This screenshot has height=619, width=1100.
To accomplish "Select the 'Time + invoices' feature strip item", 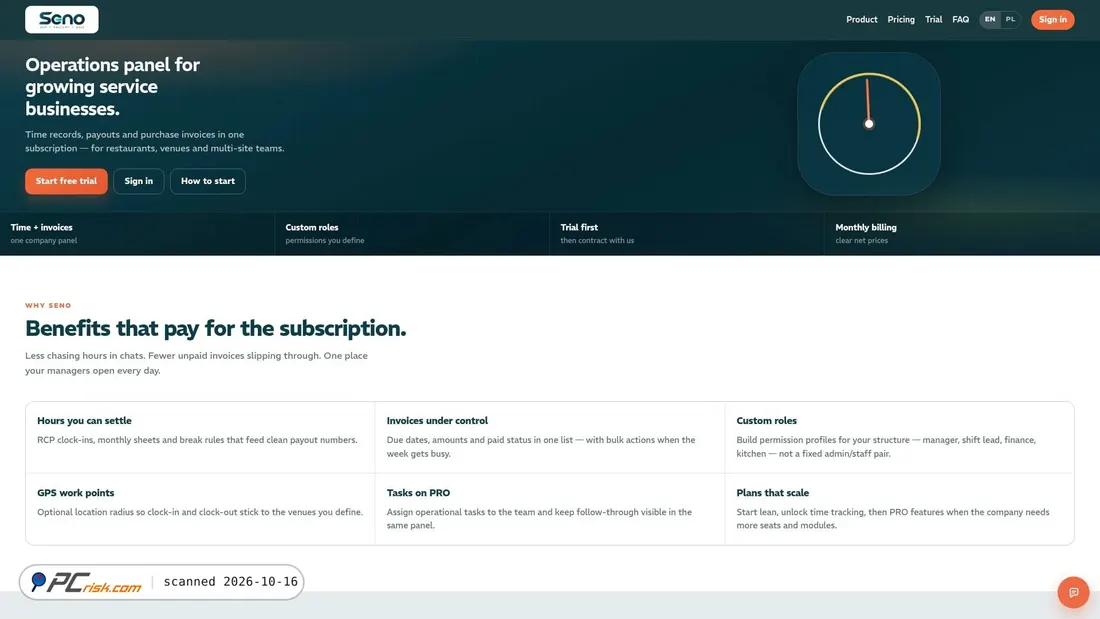I will point(138,233).
